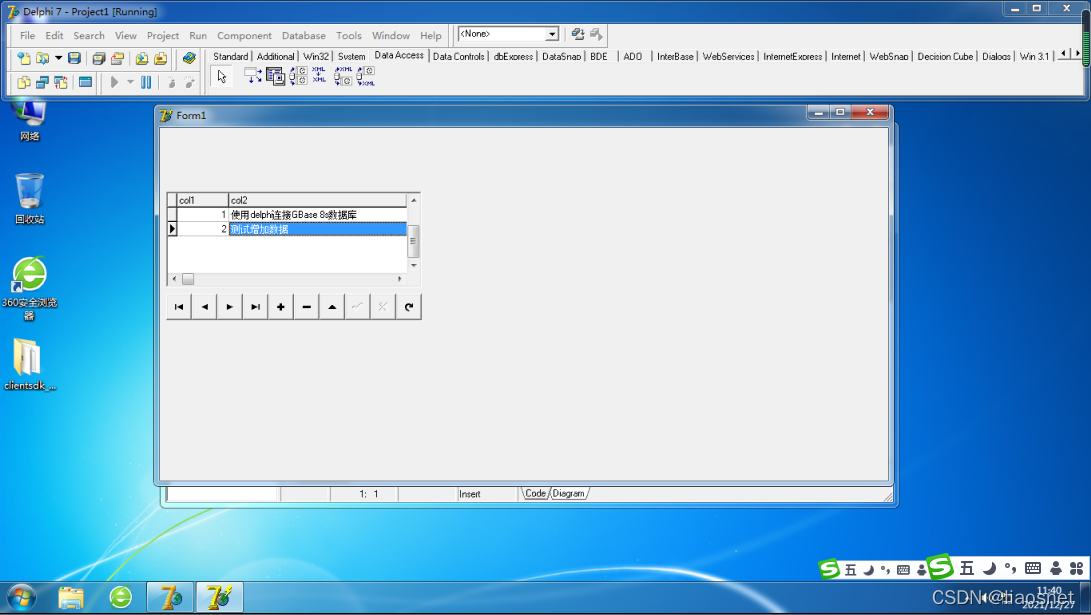Click the Toggle Form/Unit icon

(61, 82)
